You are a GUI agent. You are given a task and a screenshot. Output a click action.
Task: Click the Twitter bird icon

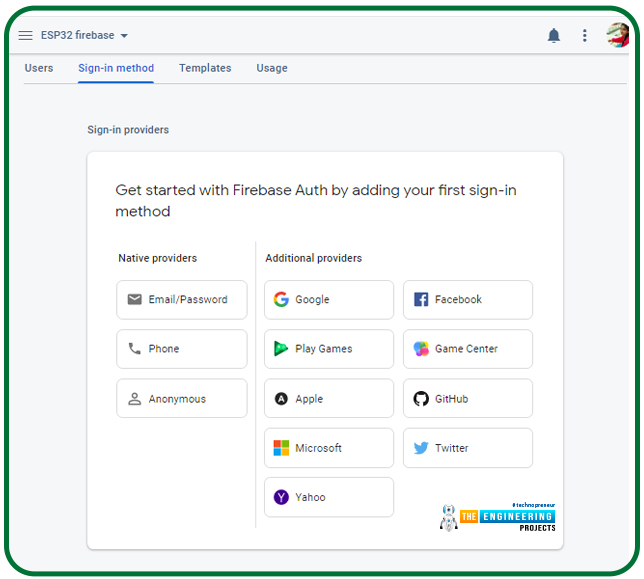pyautogui.click(x=421, y=448)
